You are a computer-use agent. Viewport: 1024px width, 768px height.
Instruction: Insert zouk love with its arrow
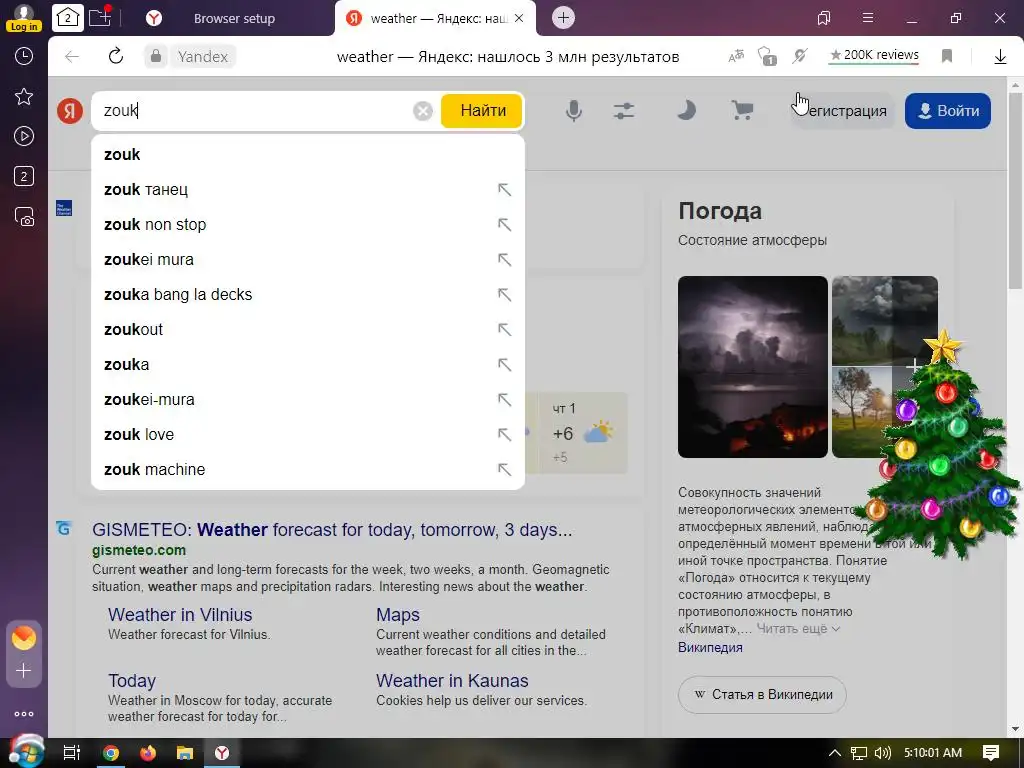[504, 434]
